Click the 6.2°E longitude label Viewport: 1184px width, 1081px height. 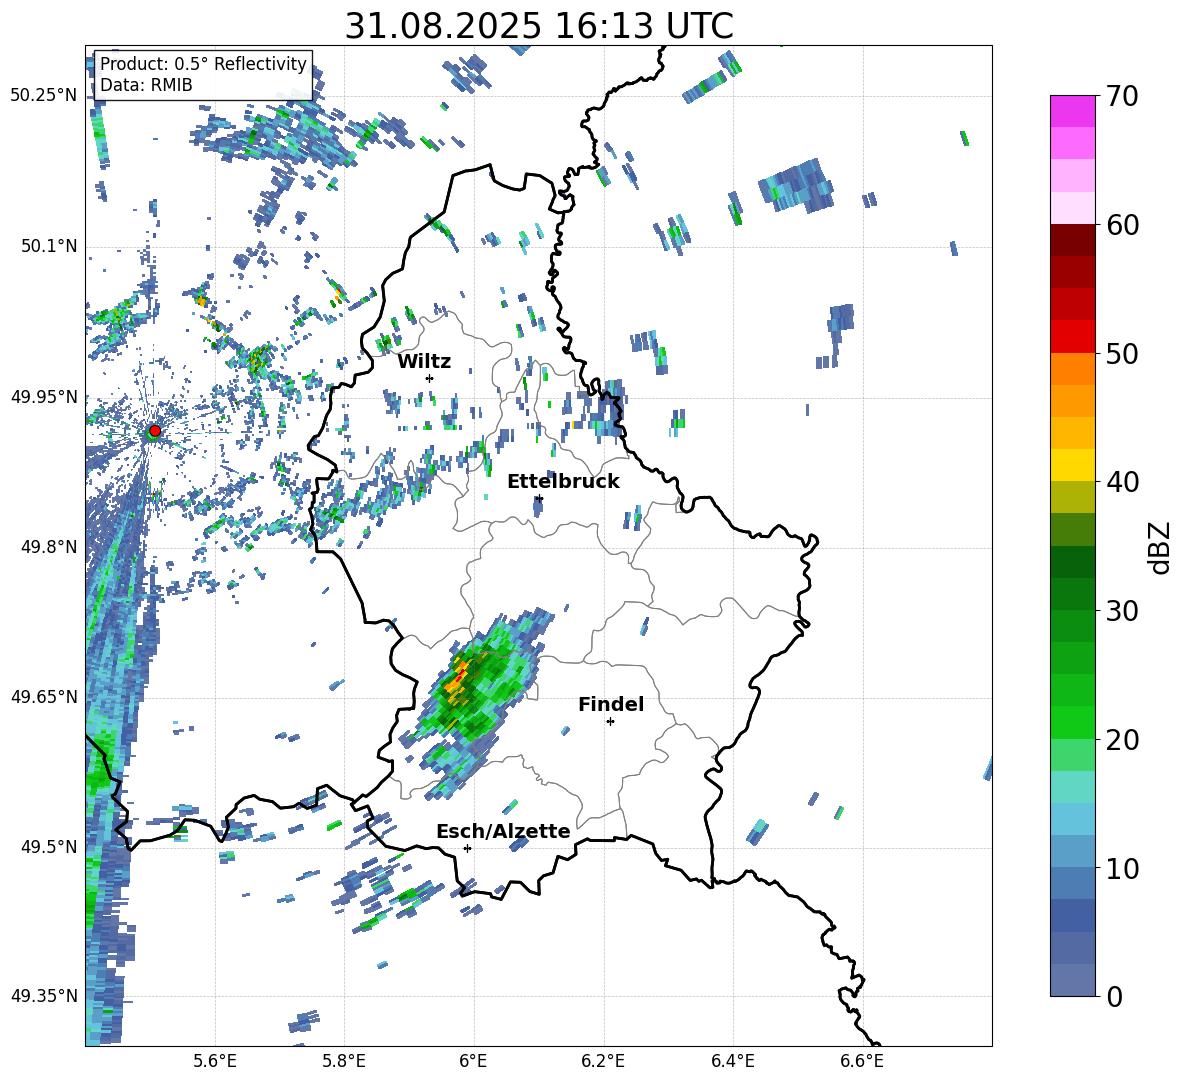(x=603, y=1061)
